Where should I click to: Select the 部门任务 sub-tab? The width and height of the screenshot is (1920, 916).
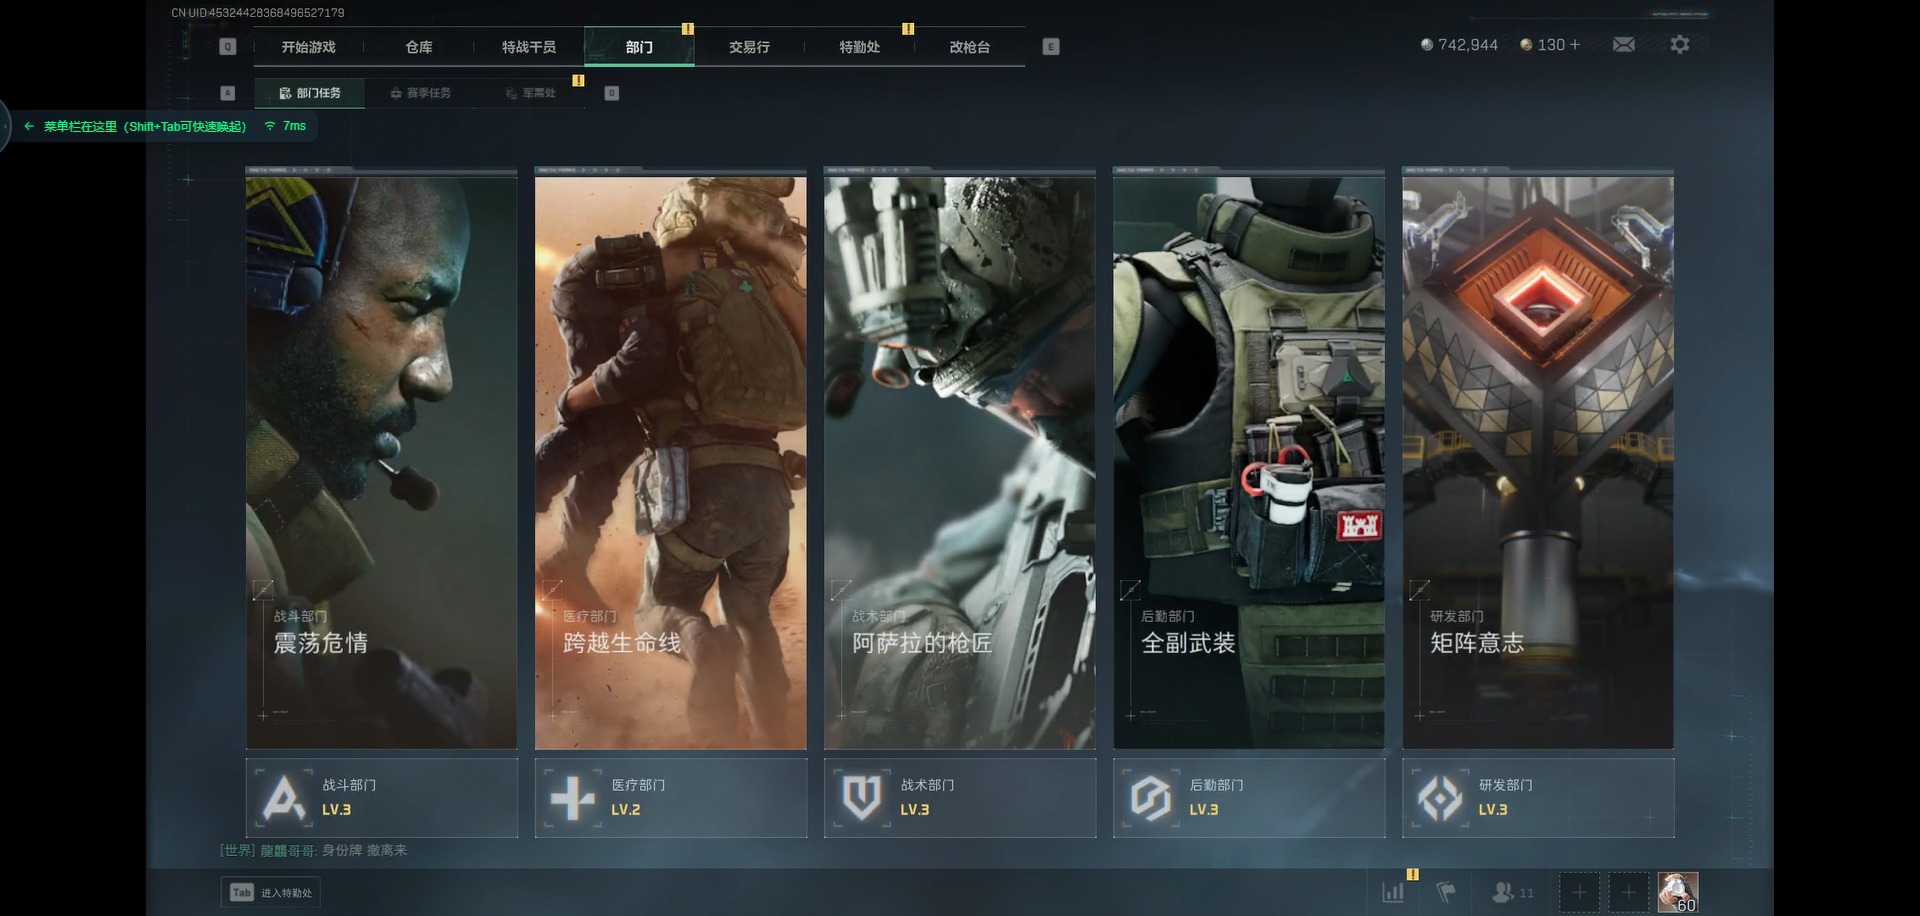pyautogui.click(x=310, y=93)
